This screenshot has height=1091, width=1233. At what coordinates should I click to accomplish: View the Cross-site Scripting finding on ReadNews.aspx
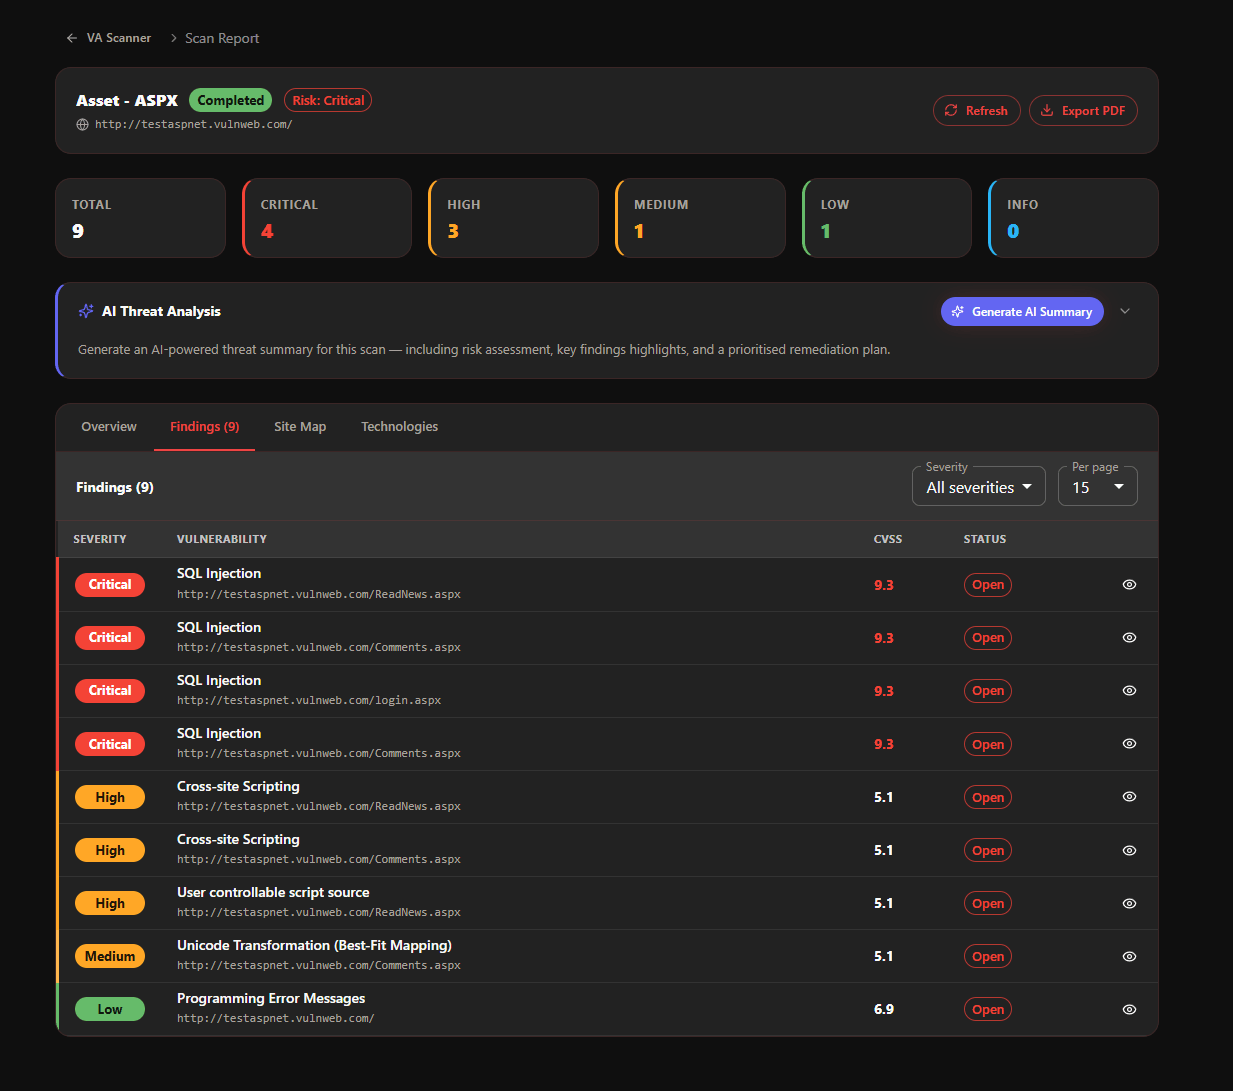(1129, 797)
